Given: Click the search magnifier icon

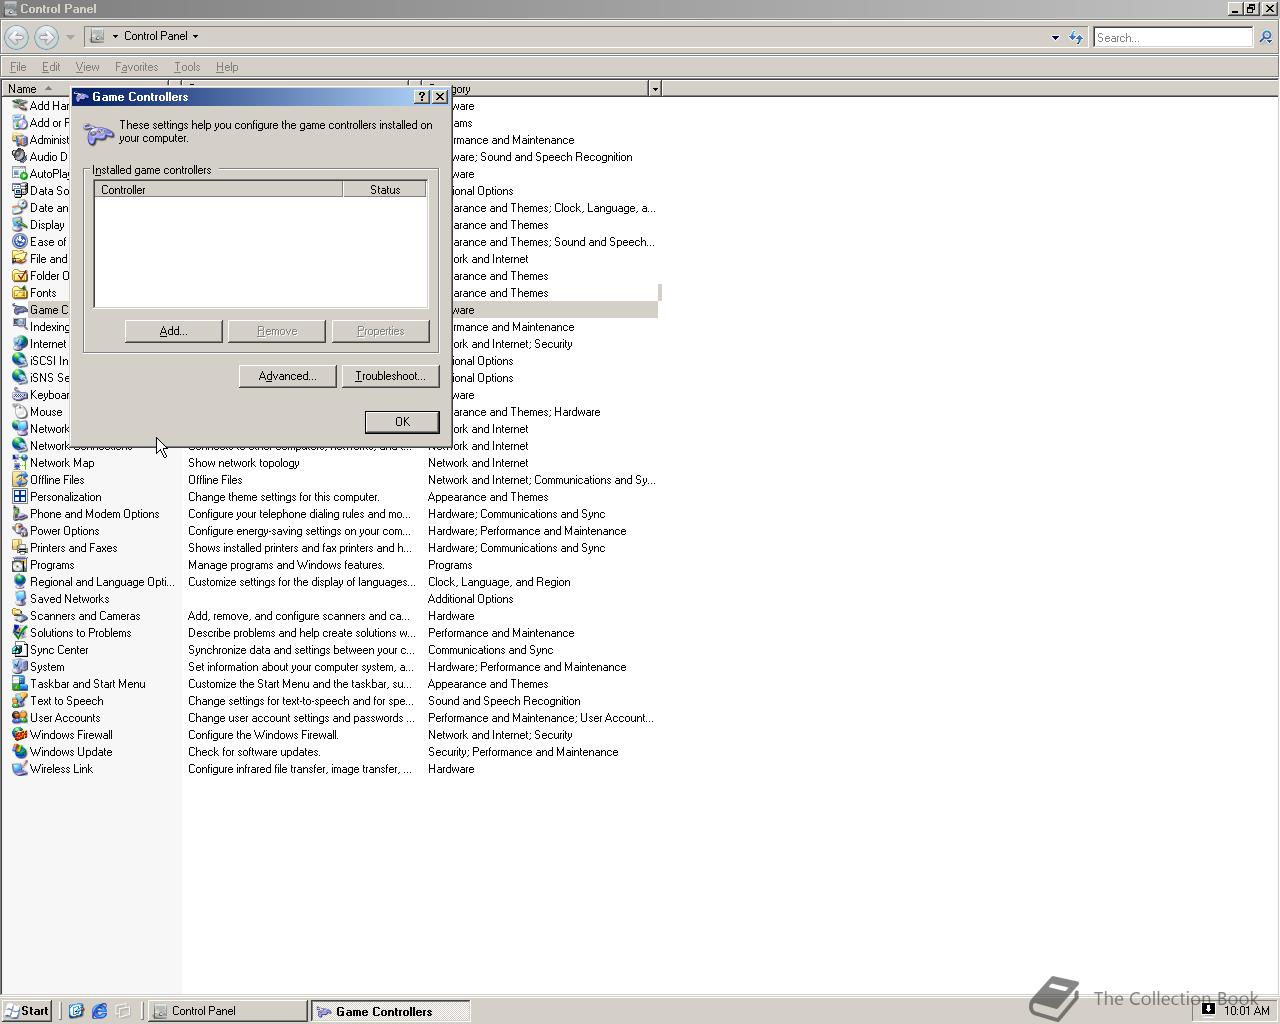Looking at the screenshot, I should 1265,37.
